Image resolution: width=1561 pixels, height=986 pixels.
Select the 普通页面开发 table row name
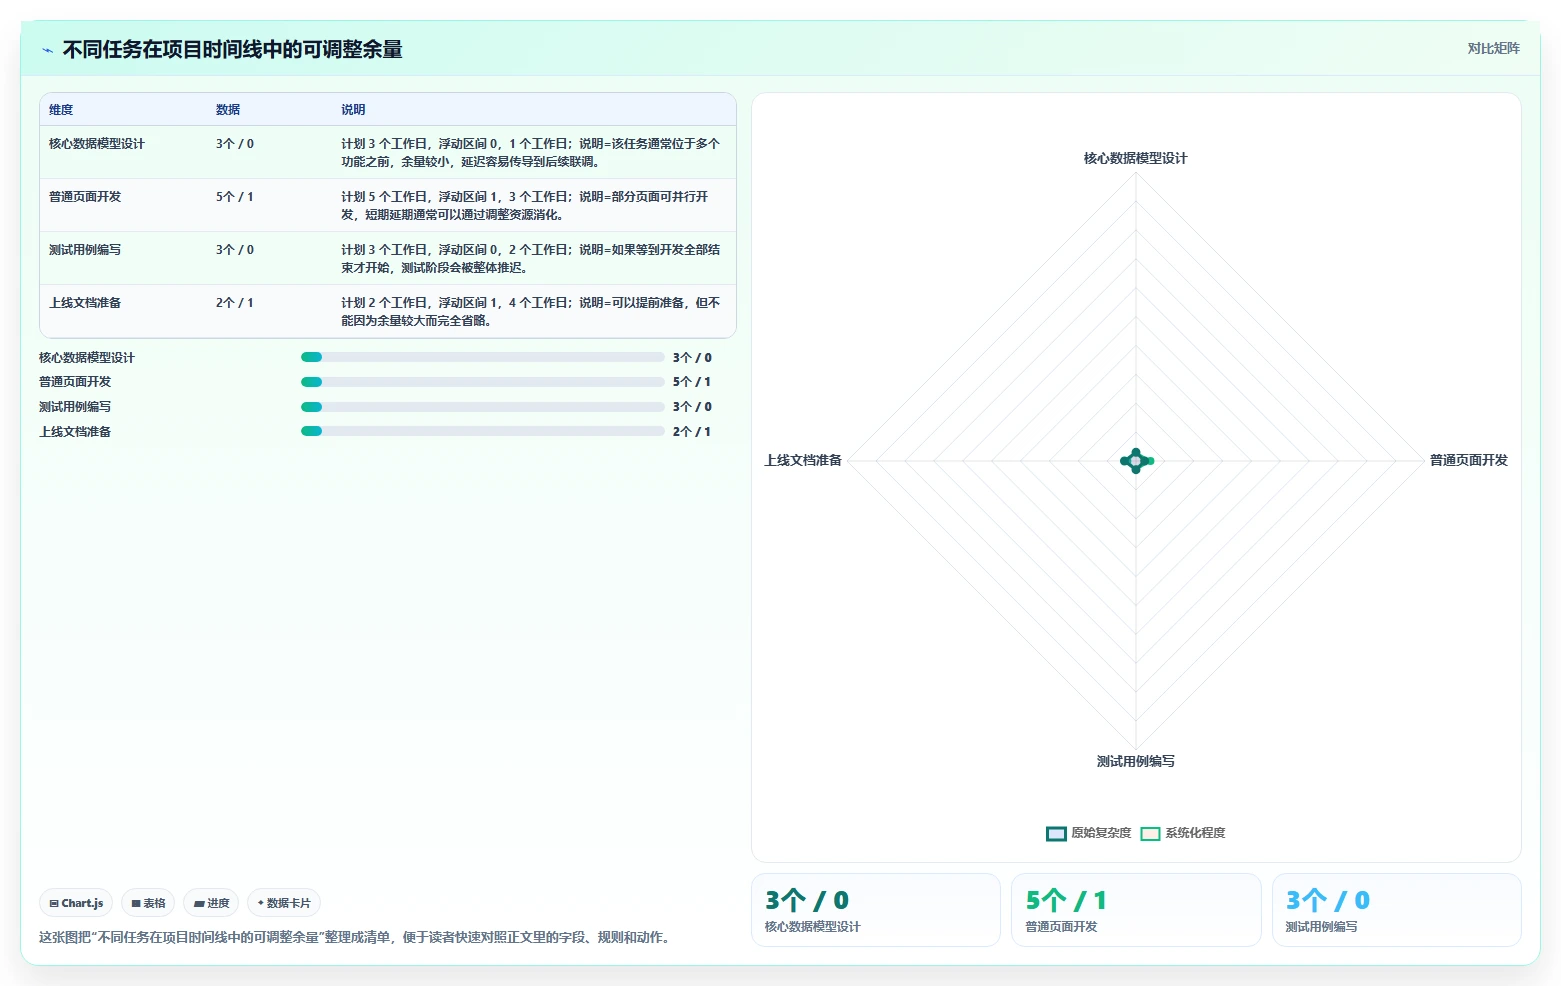(85, 197)
